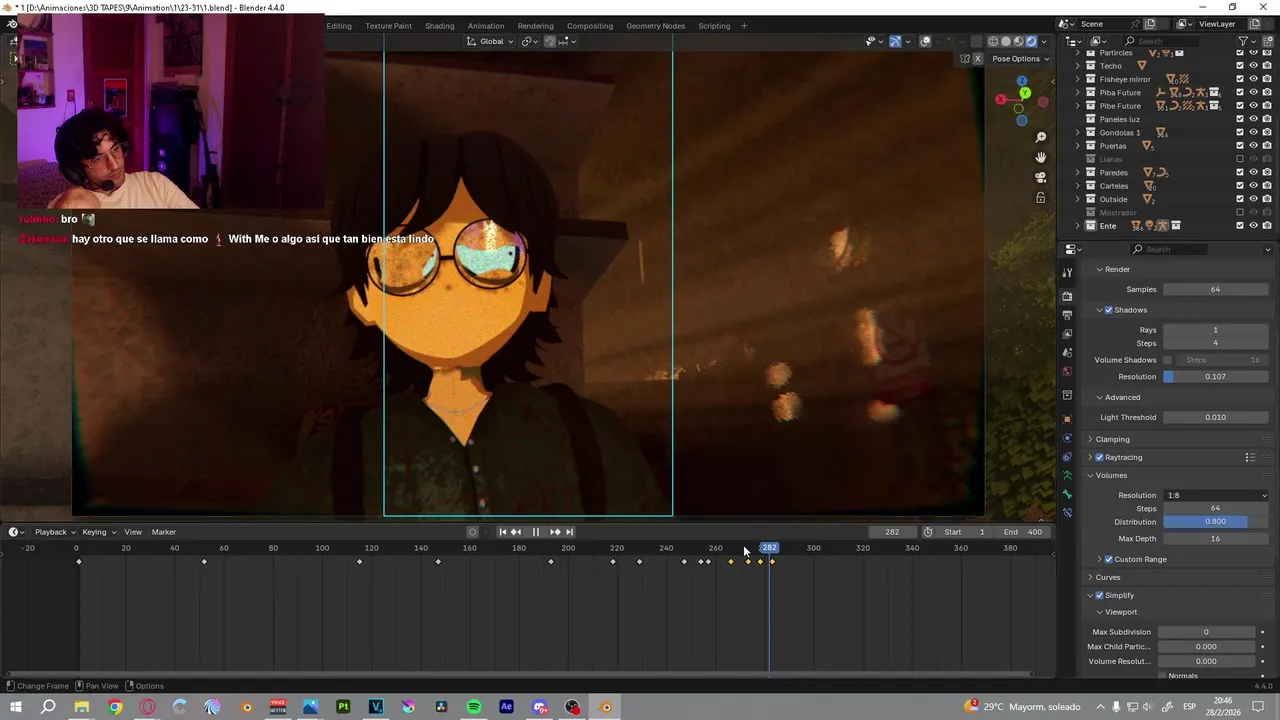Screen dimensions: 1280x720
Task: Toggle the Custom Range checkbox
Action: pos(1108,559)
